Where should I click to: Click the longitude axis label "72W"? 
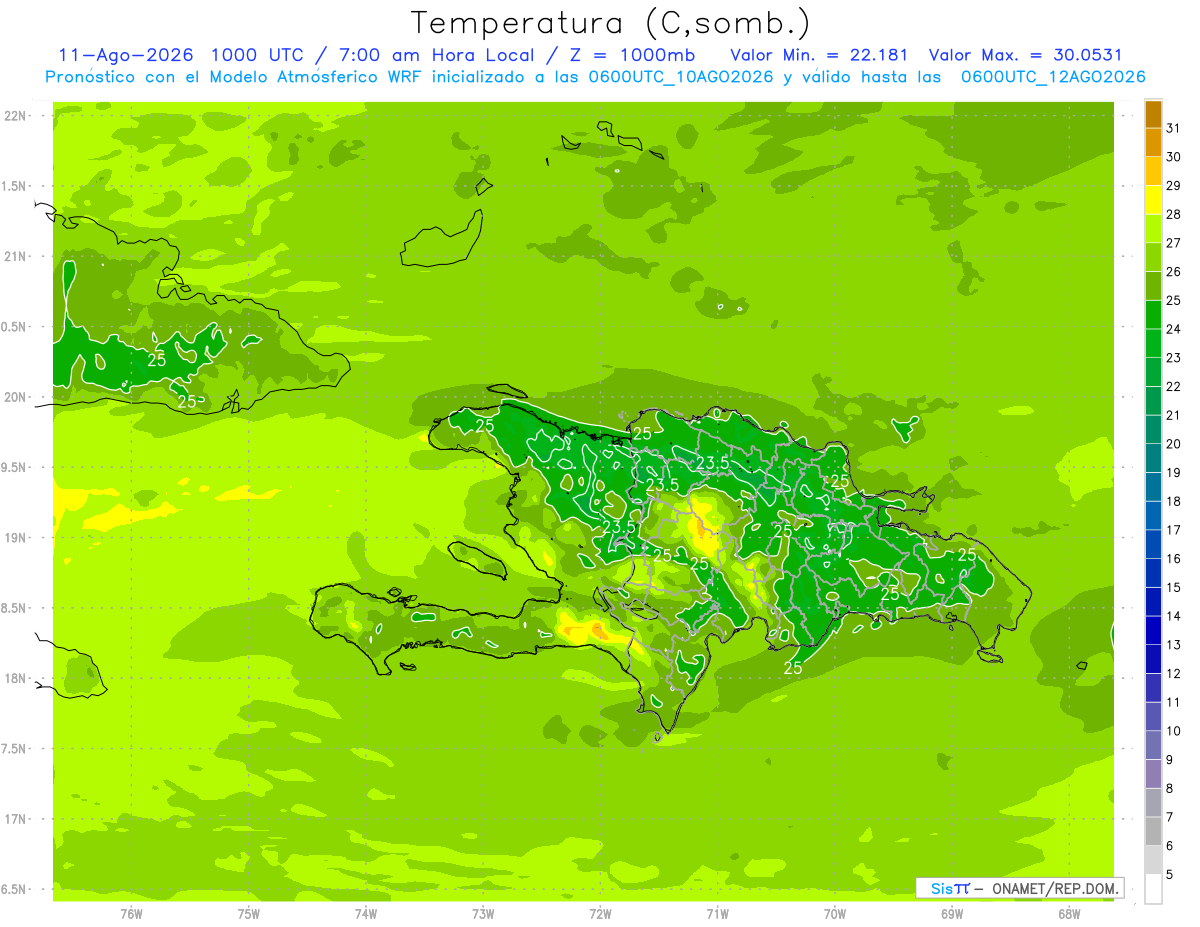[600, 914]
